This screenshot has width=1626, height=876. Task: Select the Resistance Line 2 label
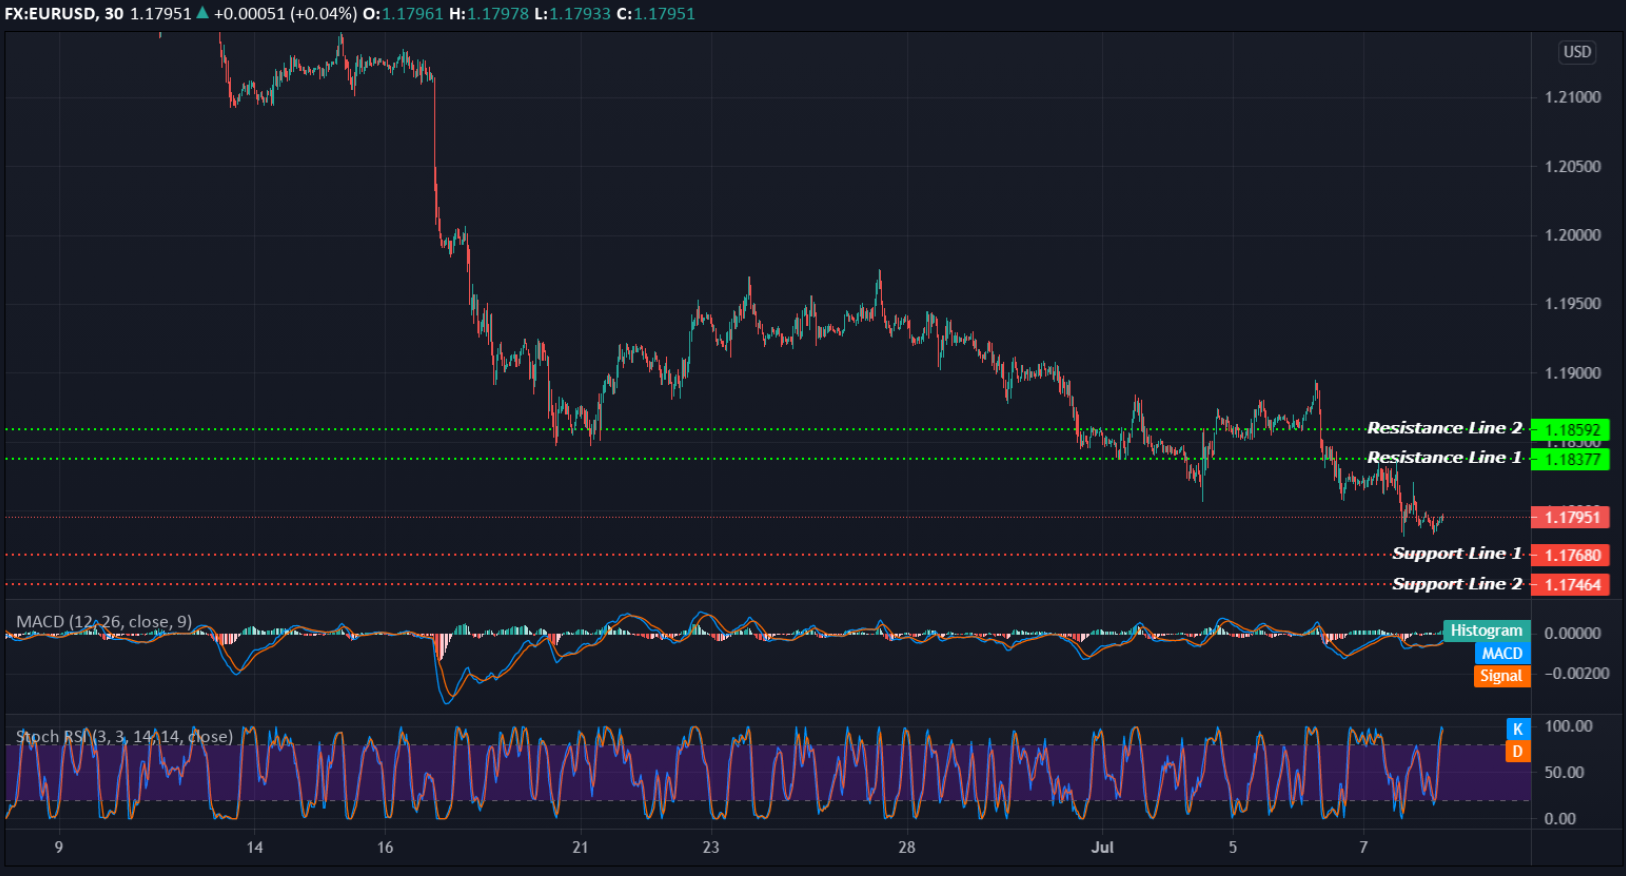click(1444, 428)
